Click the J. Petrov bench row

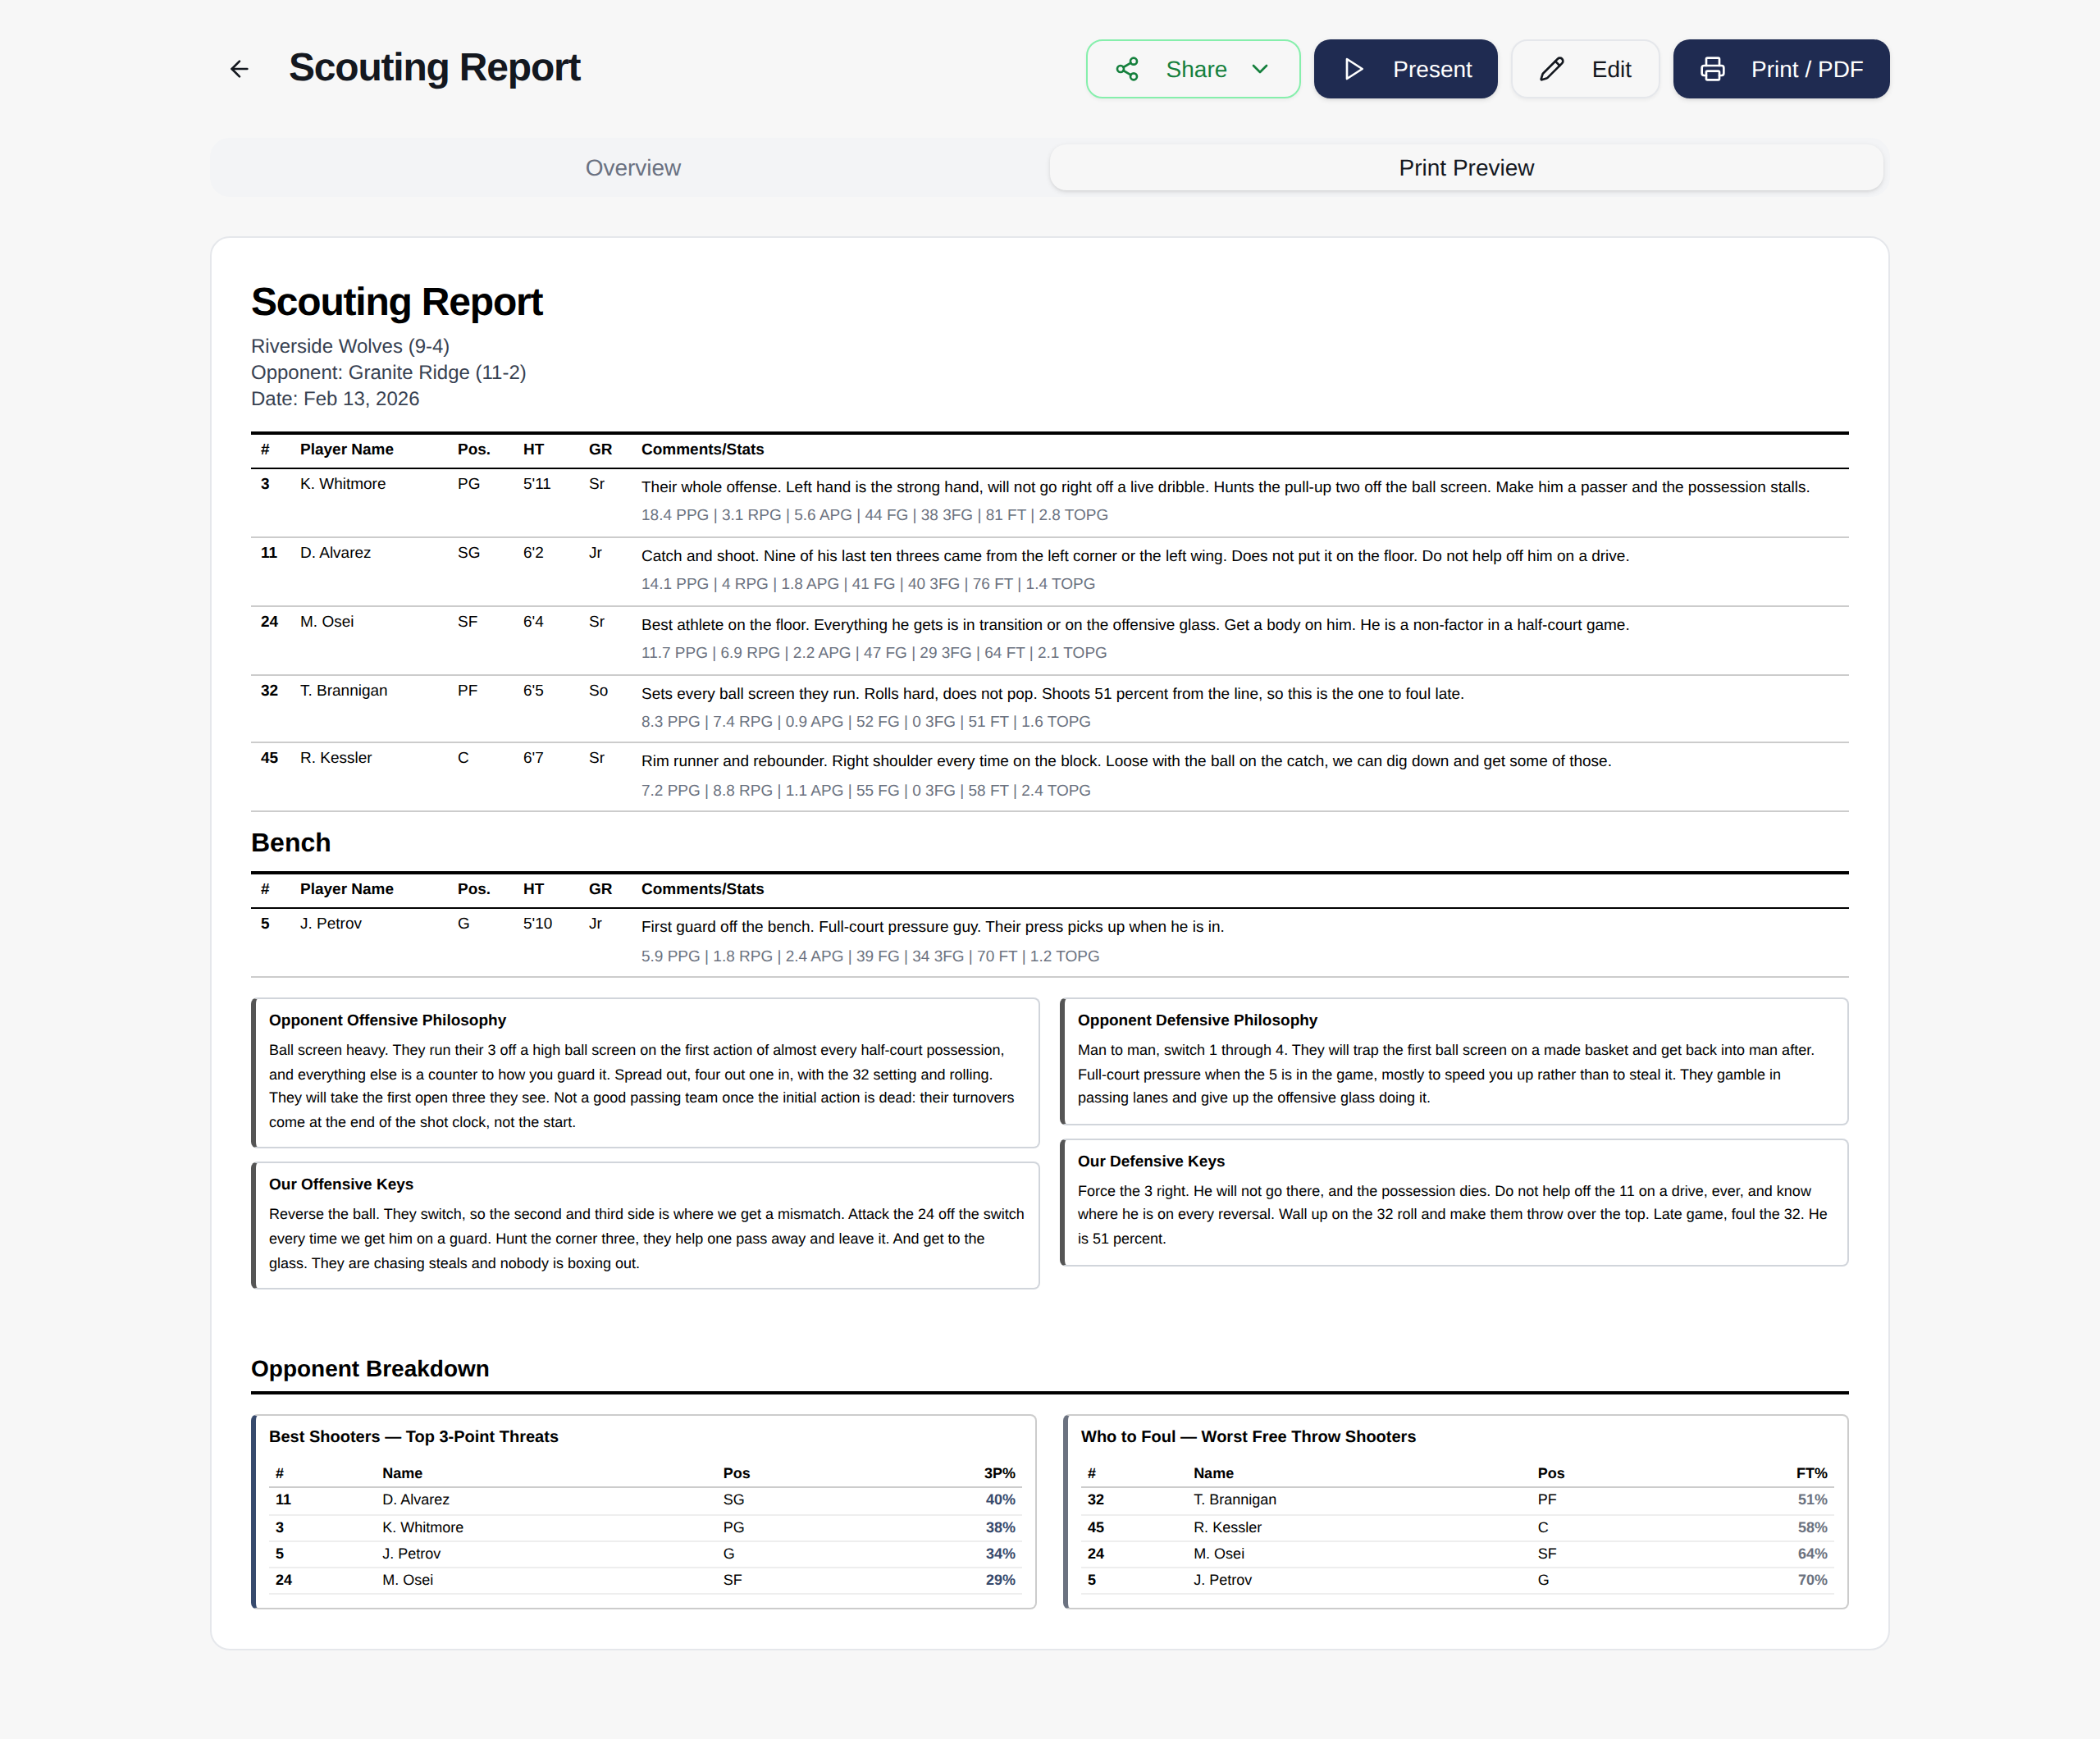(1049, 941)
